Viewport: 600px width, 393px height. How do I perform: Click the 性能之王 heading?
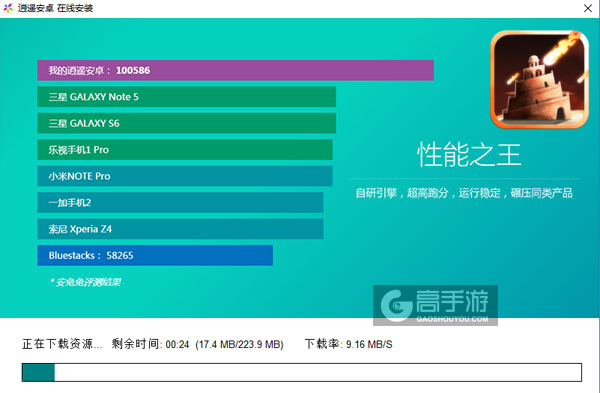(469, 155)
